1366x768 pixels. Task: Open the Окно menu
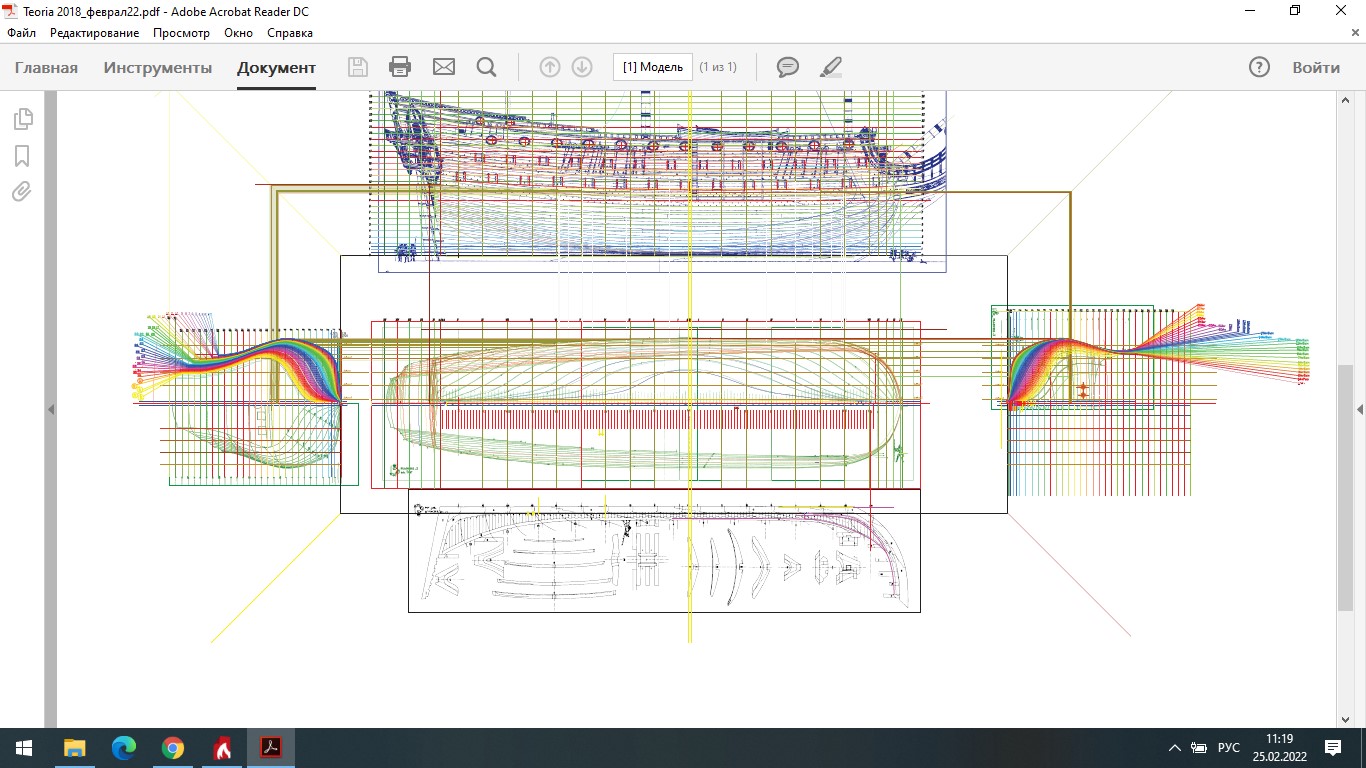pyautogui.click(x=238, y=33)
